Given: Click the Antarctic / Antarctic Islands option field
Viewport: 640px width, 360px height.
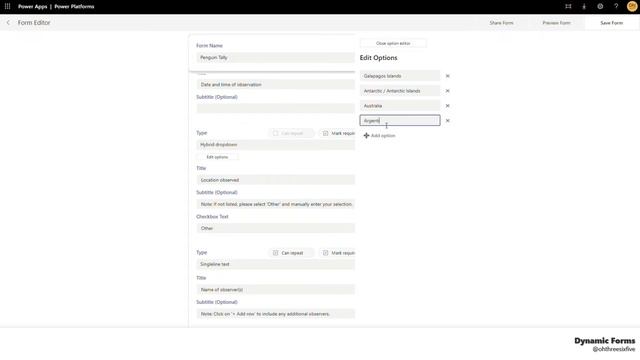Looking at the screenshot, I should tap(400, 91).
